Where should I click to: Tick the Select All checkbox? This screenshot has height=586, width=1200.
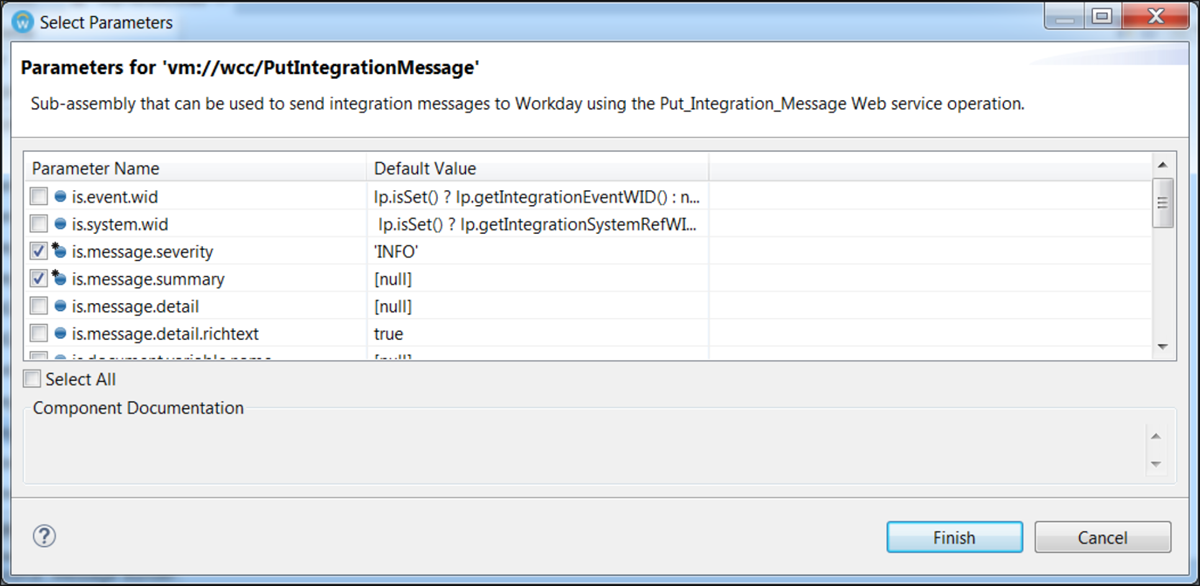32,379
